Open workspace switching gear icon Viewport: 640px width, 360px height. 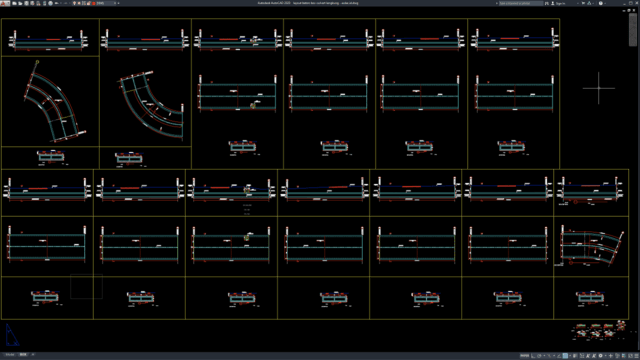click(600, 356)
